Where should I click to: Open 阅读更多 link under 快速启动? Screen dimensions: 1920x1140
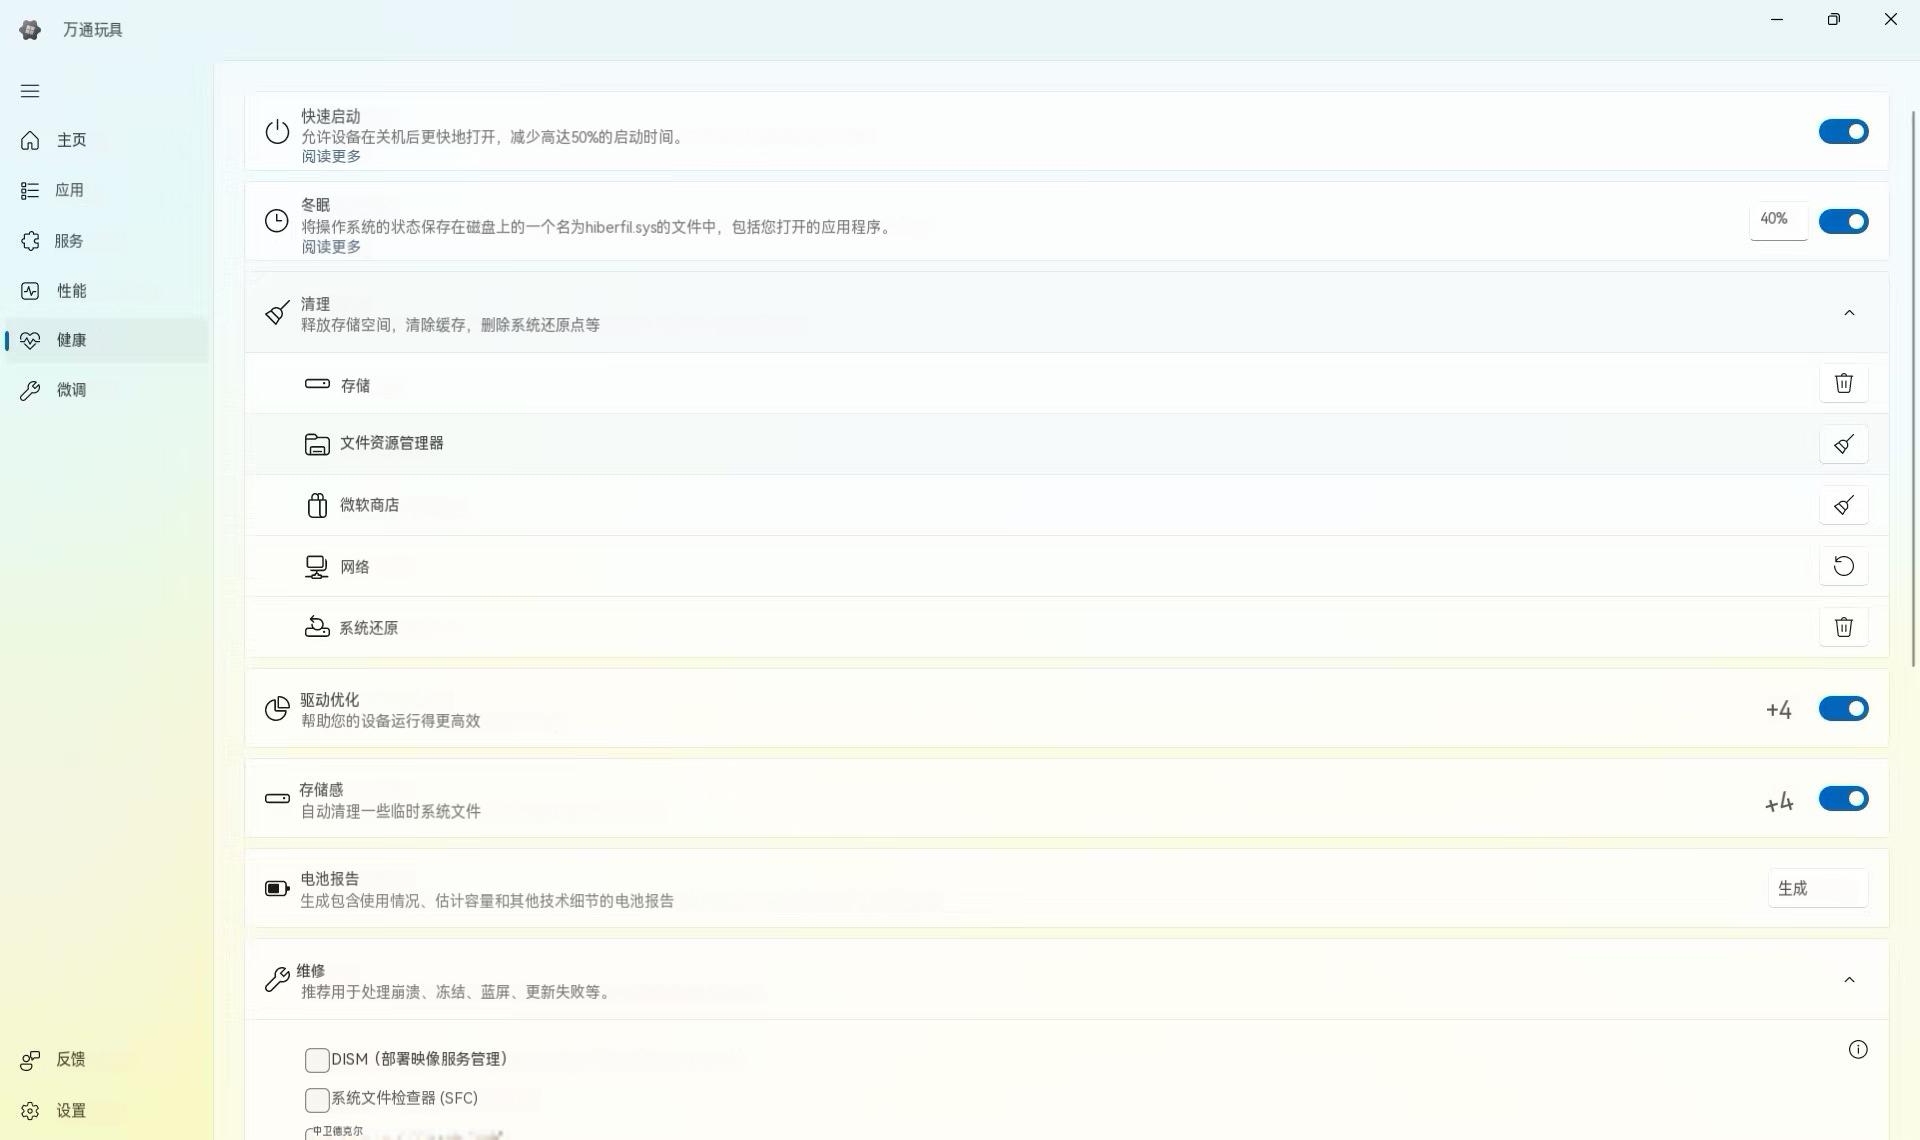click(x=331, y=156)
